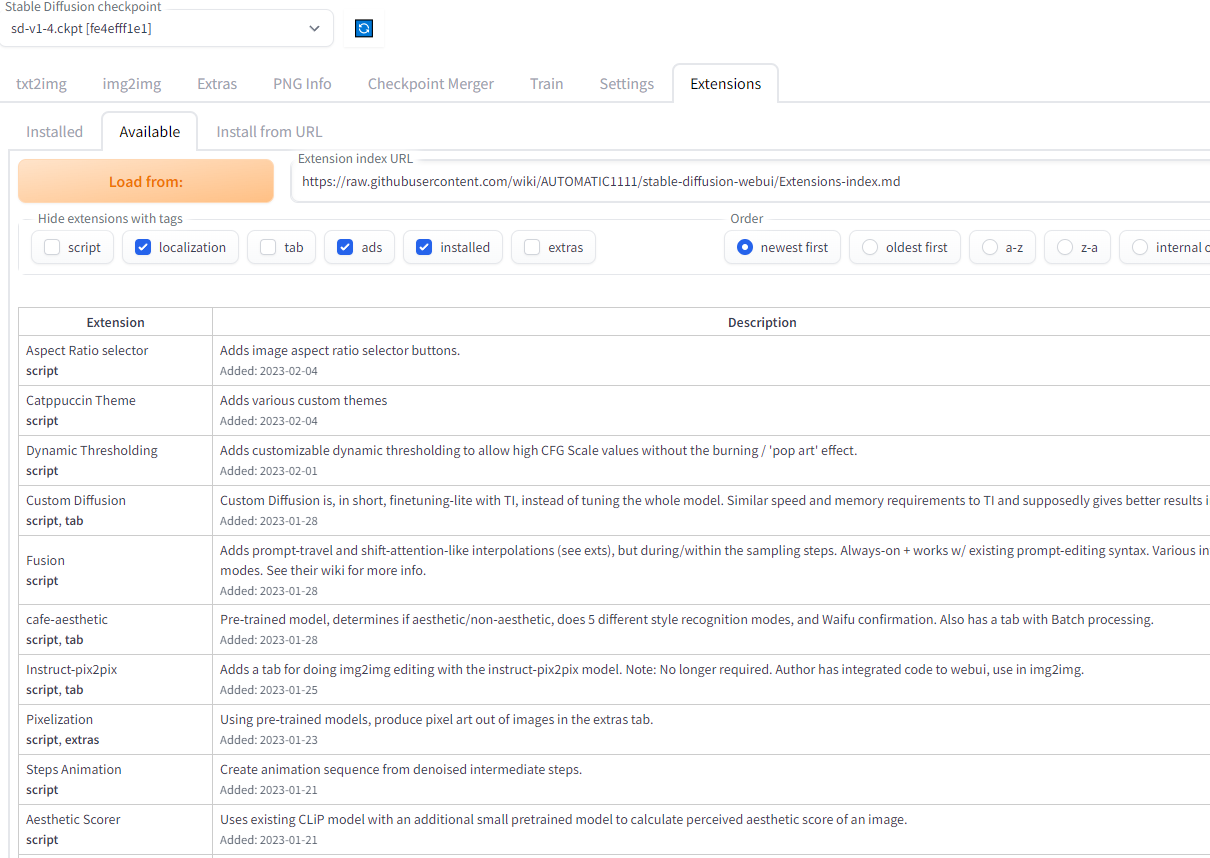
Task: Open the Train tab
Action: tap(546, 84)
